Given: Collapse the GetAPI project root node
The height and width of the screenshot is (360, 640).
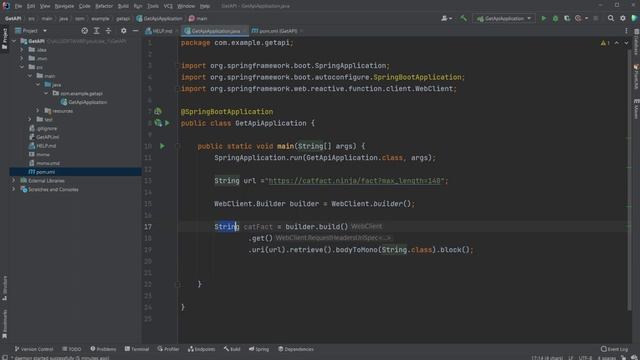Looking at the screenshot, I should click(14, 41).
